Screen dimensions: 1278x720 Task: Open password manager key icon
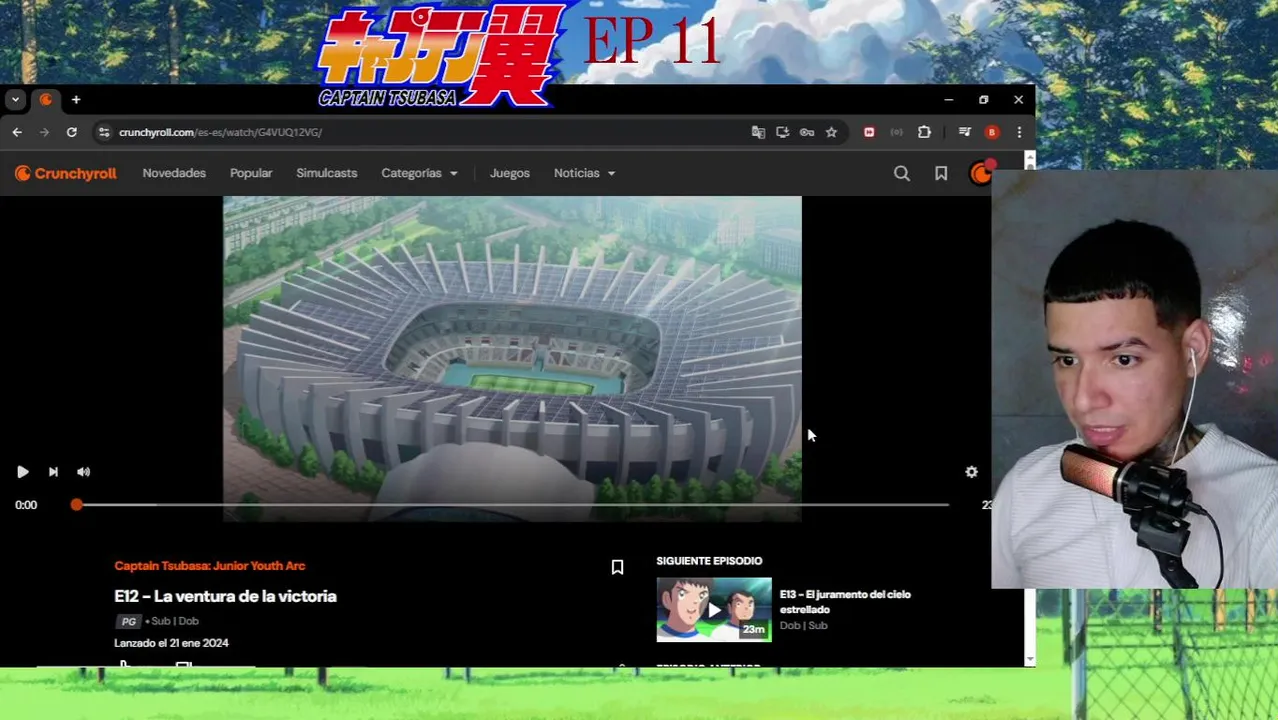tap(807, 132)
